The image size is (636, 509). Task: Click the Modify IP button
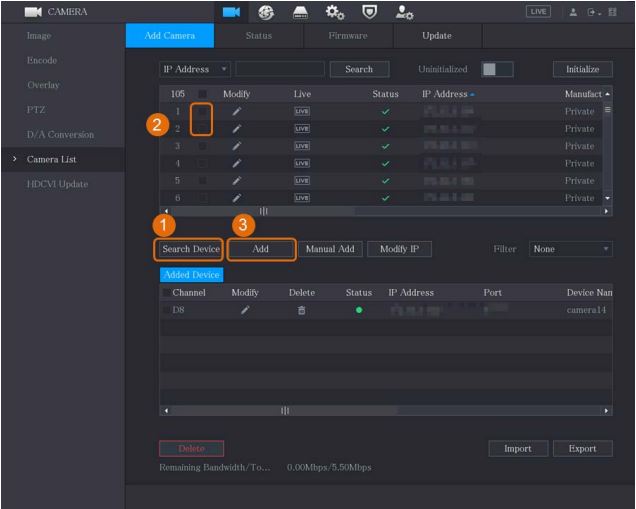coord(400,249)
